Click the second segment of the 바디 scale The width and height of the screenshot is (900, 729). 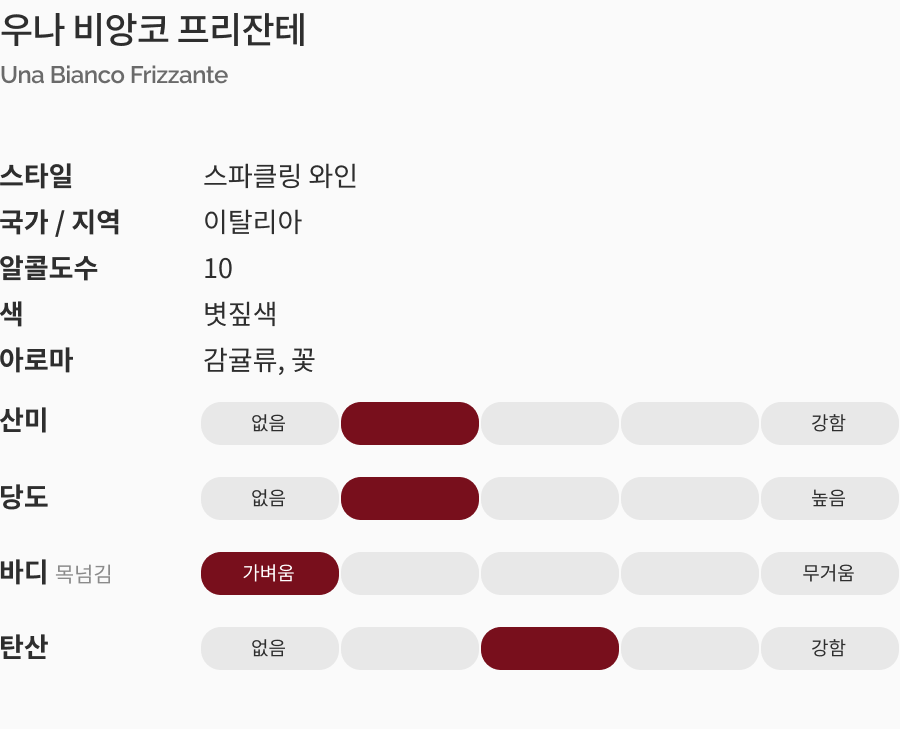click(x=409, y=573)
